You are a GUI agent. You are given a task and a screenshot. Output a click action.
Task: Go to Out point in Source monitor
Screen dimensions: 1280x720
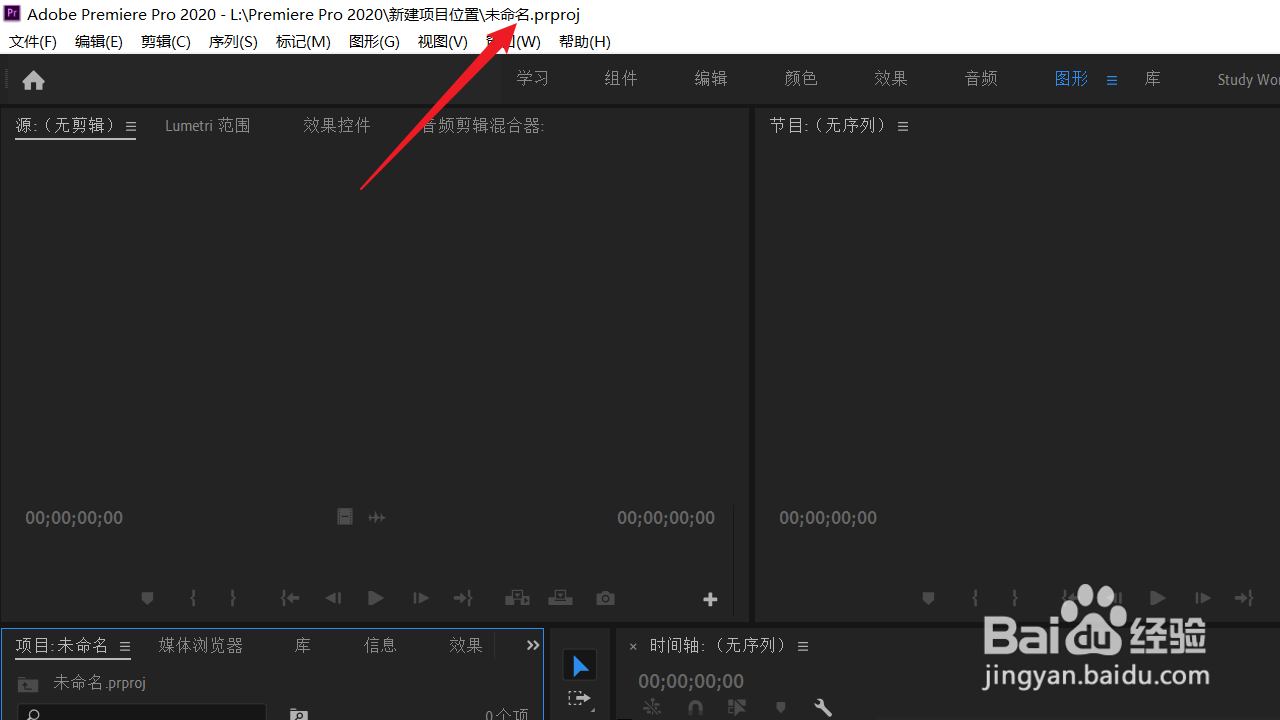point(463,598)
